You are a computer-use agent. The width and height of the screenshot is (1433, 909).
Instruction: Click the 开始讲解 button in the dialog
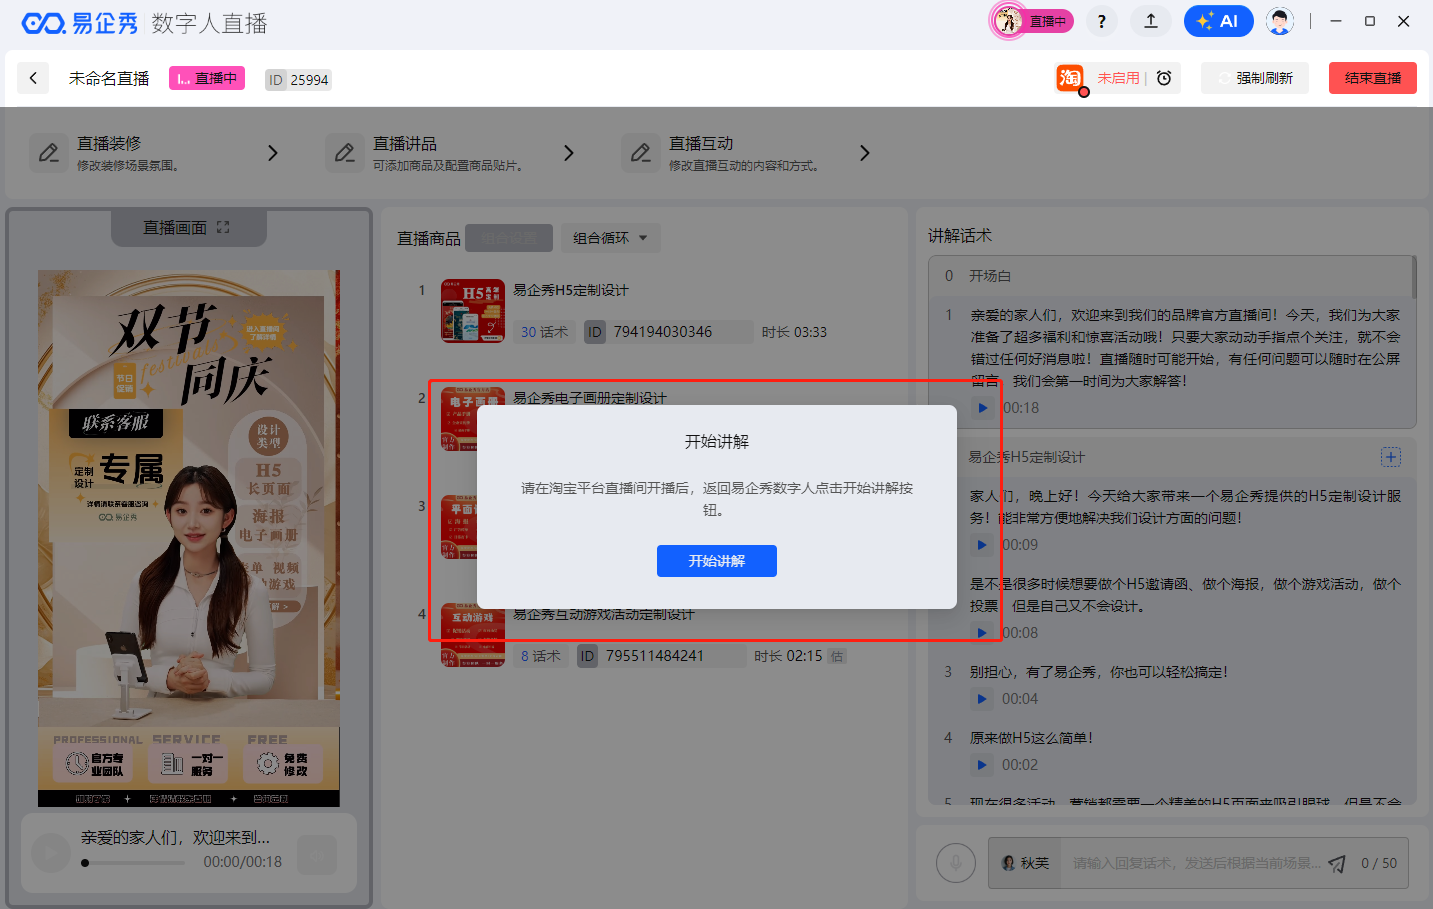[x=717, y=561]
